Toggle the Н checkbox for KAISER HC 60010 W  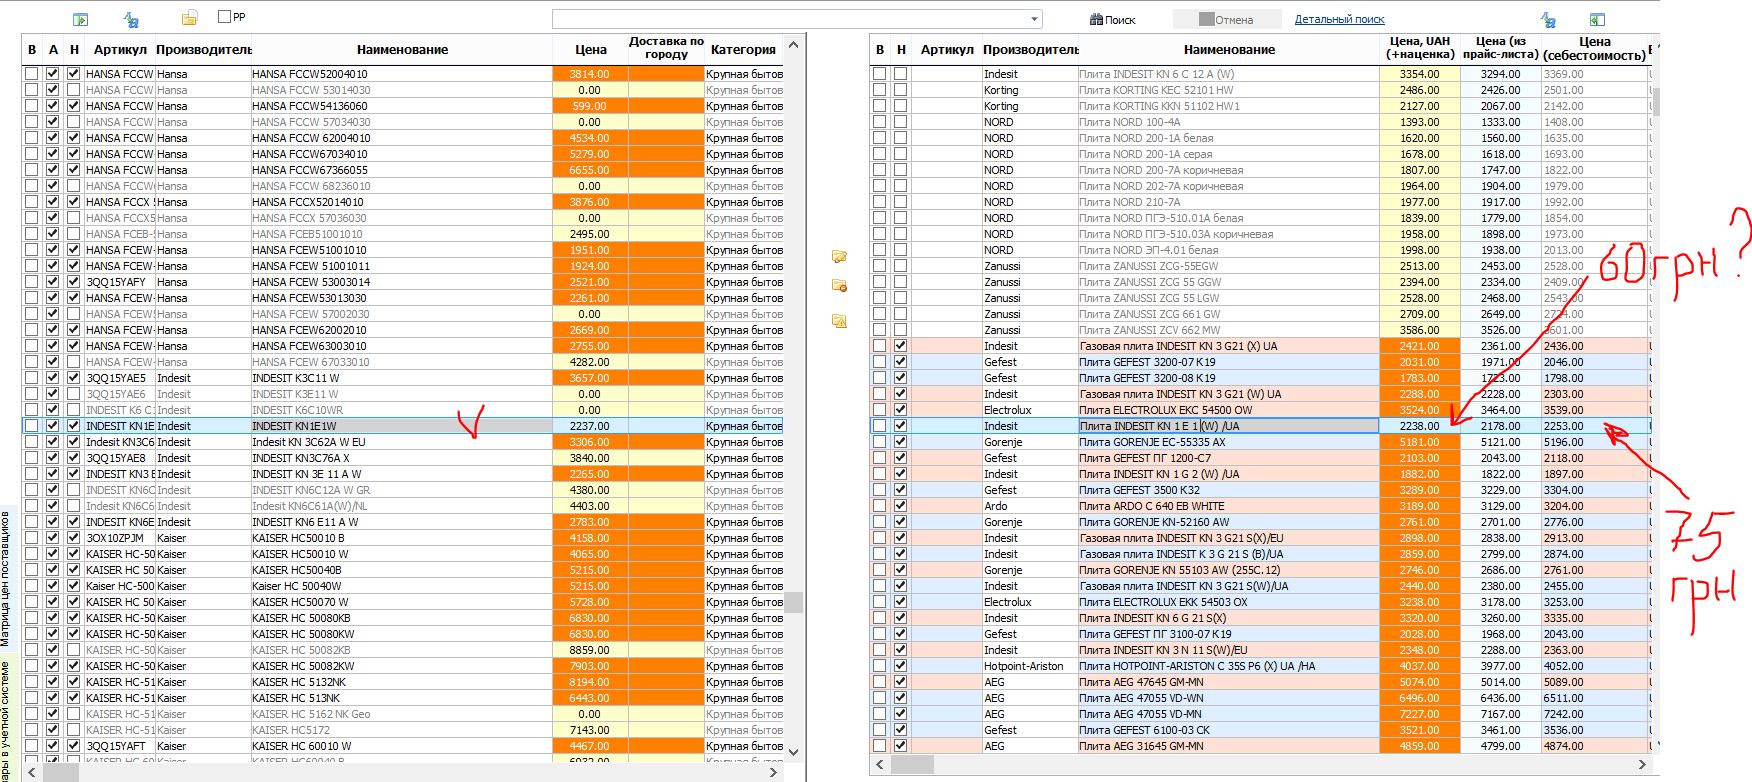point(74,746)
